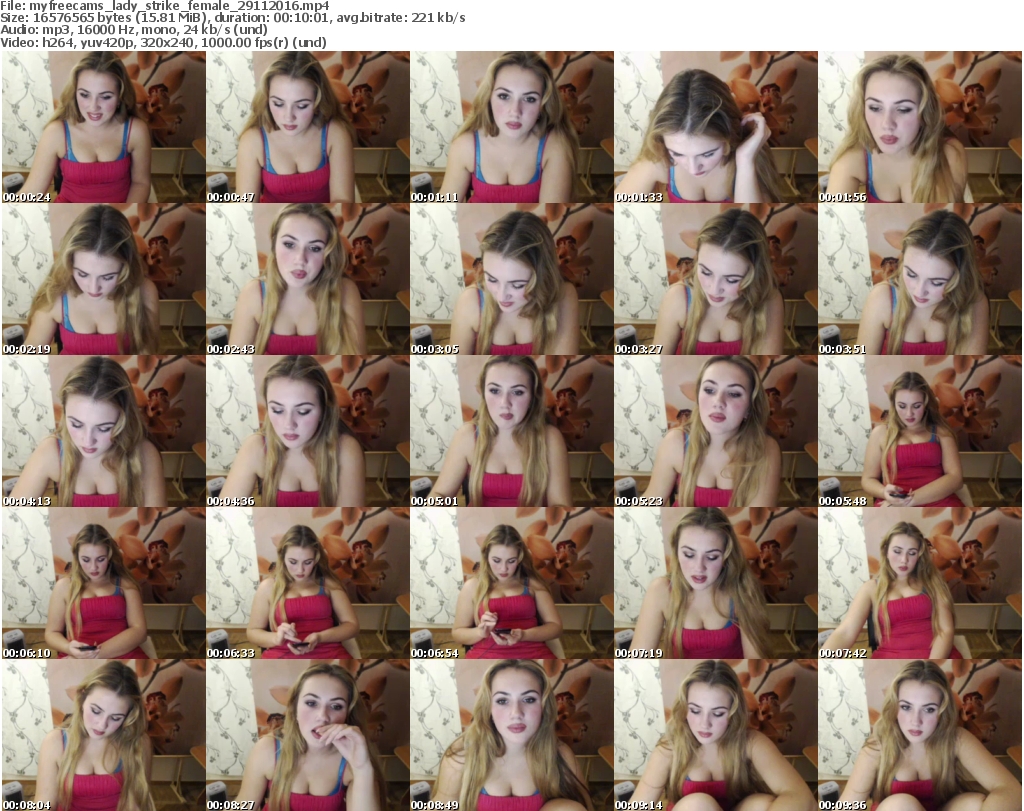Open the frame stamped 00:07:42

920,583
